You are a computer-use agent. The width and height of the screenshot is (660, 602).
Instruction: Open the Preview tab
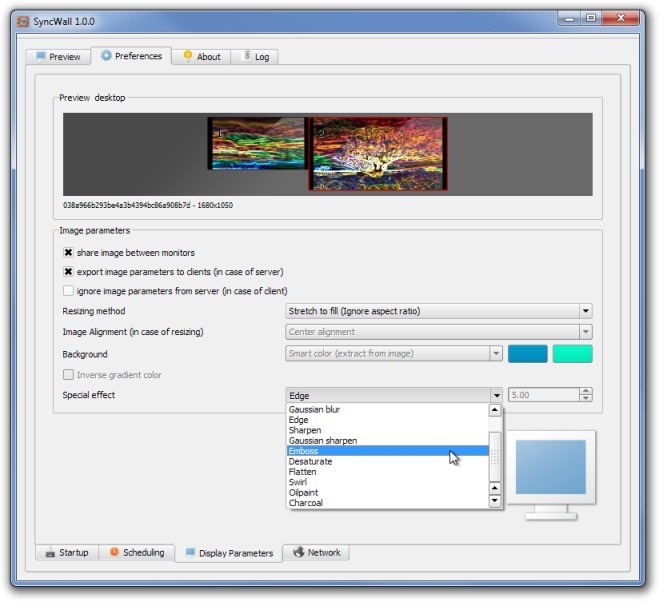59,56
